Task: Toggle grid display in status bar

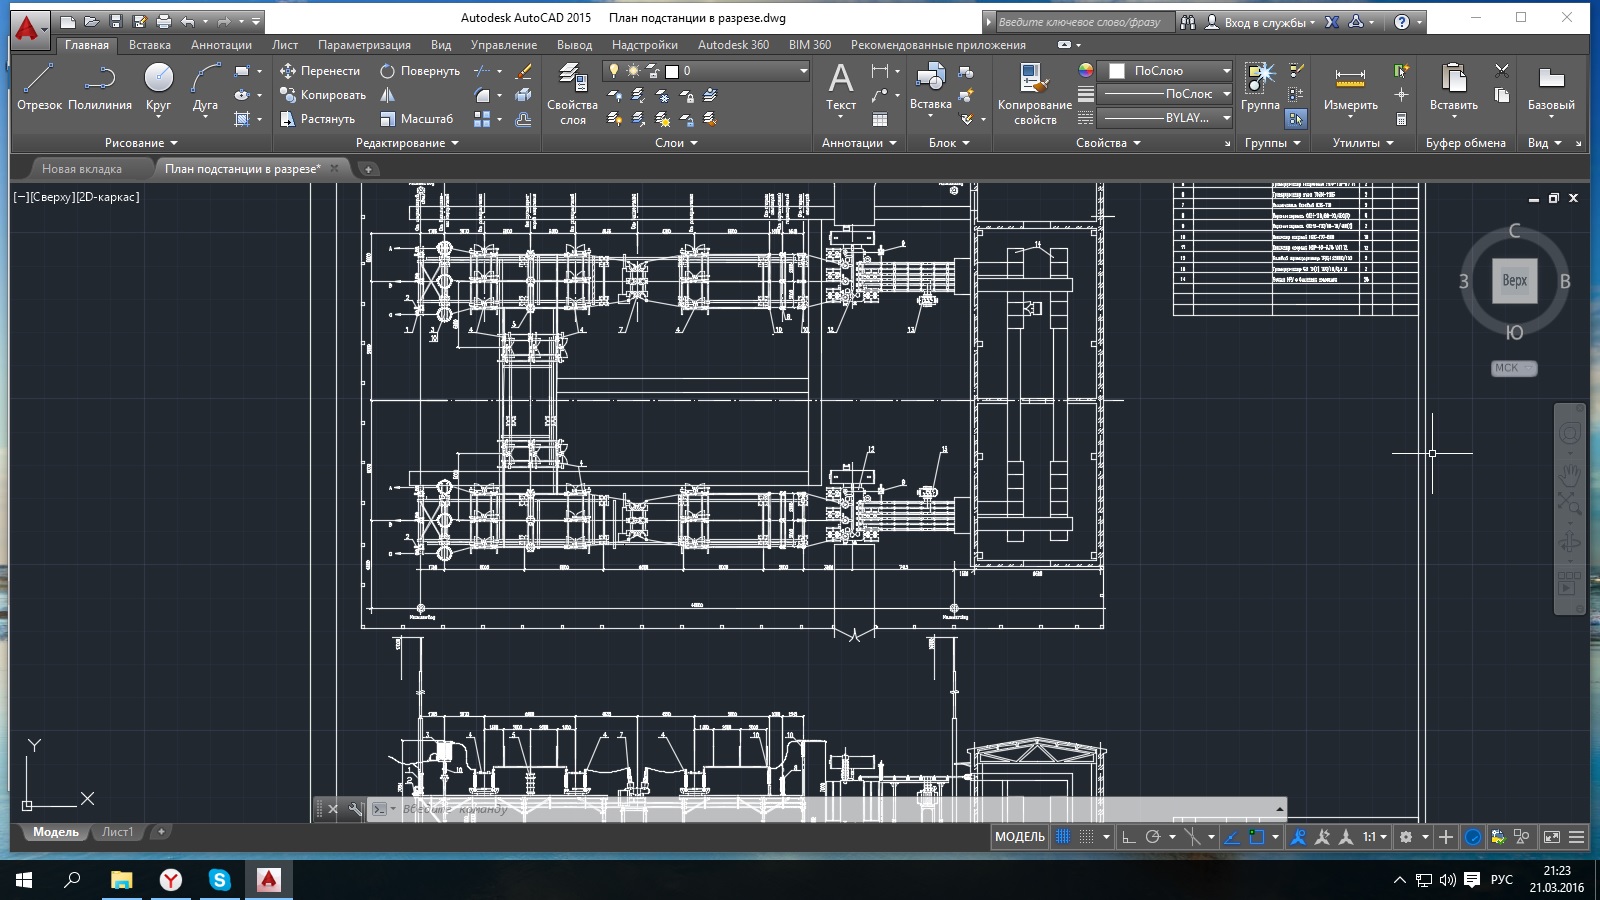Action: pyautogui.click(x=1063, y=837)
